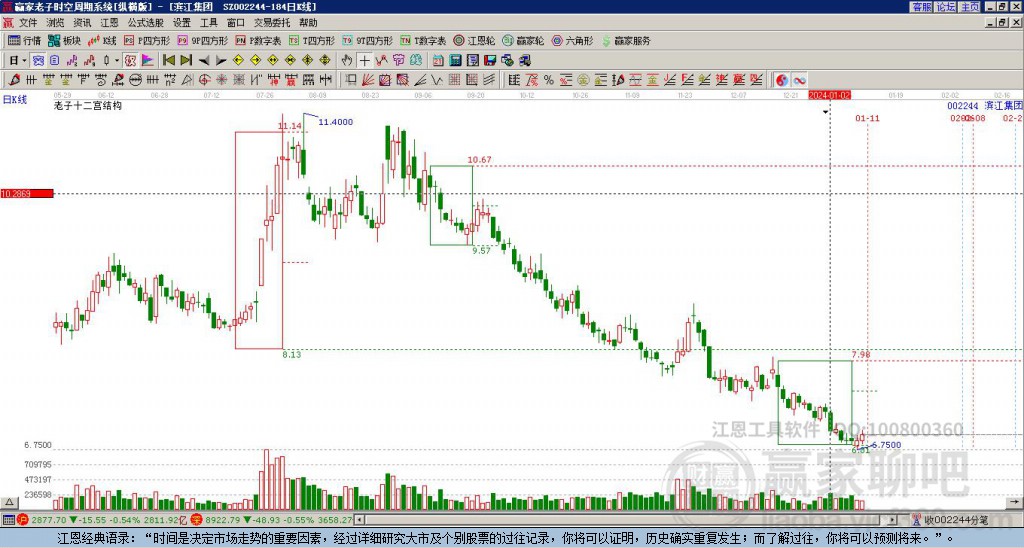
Task: Click the calendar date icon
Action: [x=438, y=60]
